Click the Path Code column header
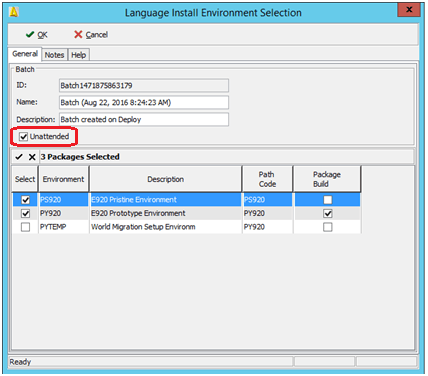This screenshot has width=428, height=376. click(x=267, y=179)
